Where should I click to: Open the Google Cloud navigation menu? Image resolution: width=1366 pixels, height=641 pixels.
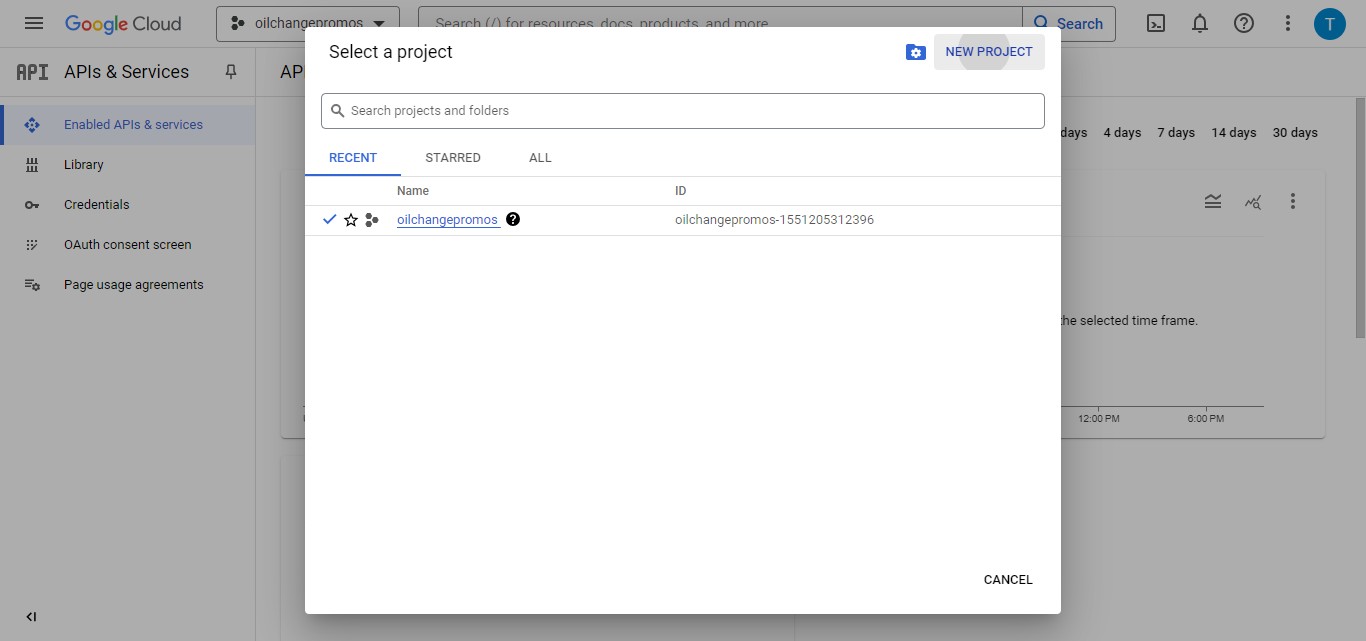point(33,22)
